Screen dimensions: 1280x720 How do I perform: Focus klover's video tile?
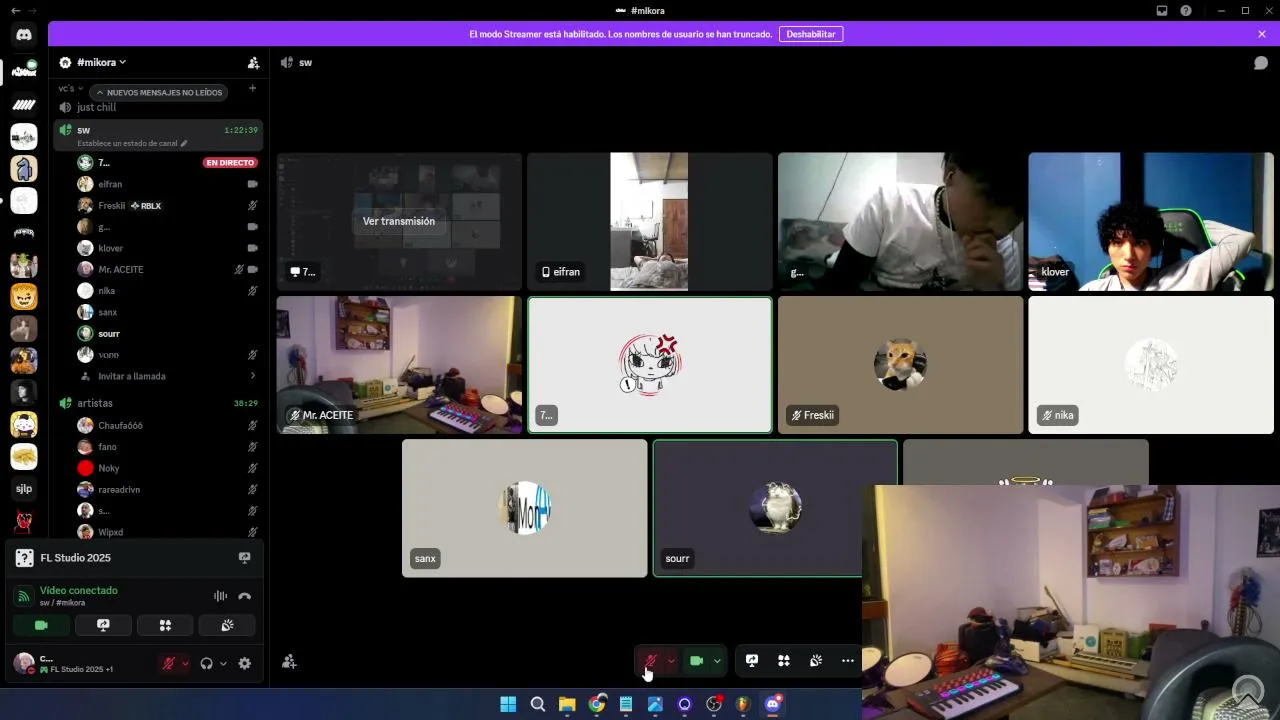tap(1151, 222)
